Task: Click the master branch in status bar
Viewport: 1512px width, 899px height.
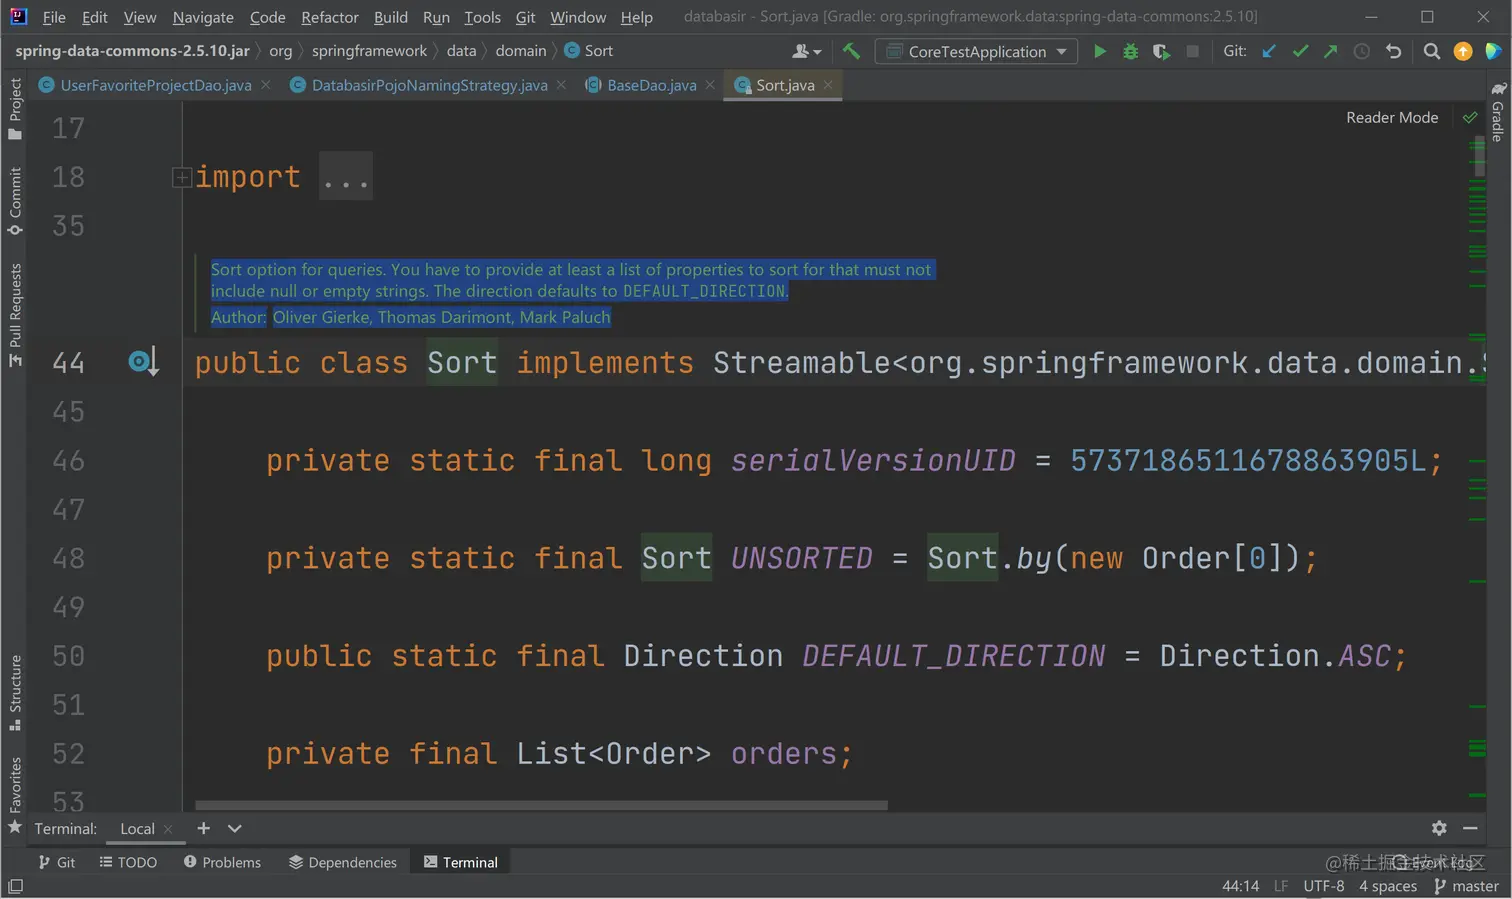Action: pos(1466,886)
